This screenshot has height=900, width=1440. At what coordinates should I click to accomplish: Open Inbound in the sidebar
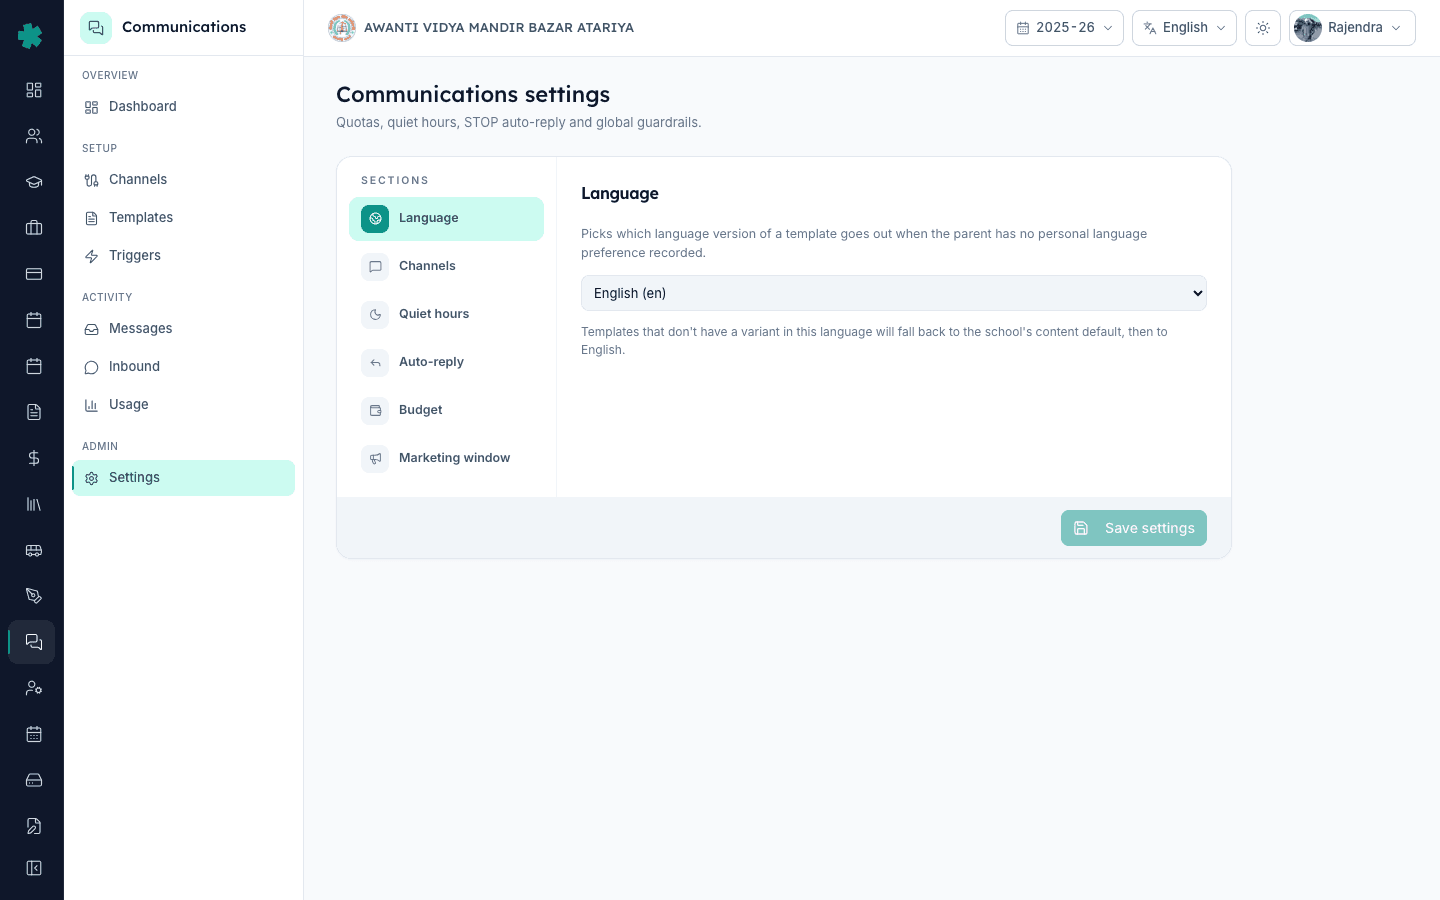[183, 367]
